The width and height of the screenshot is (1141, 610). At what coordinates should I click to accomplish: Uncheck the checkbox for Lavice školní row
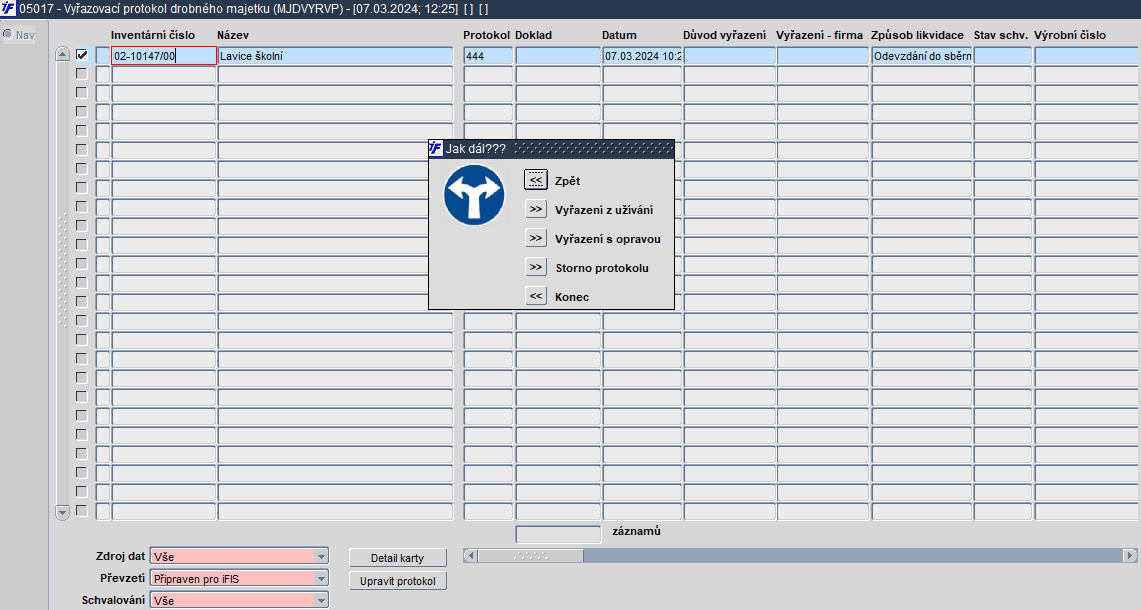82,55
